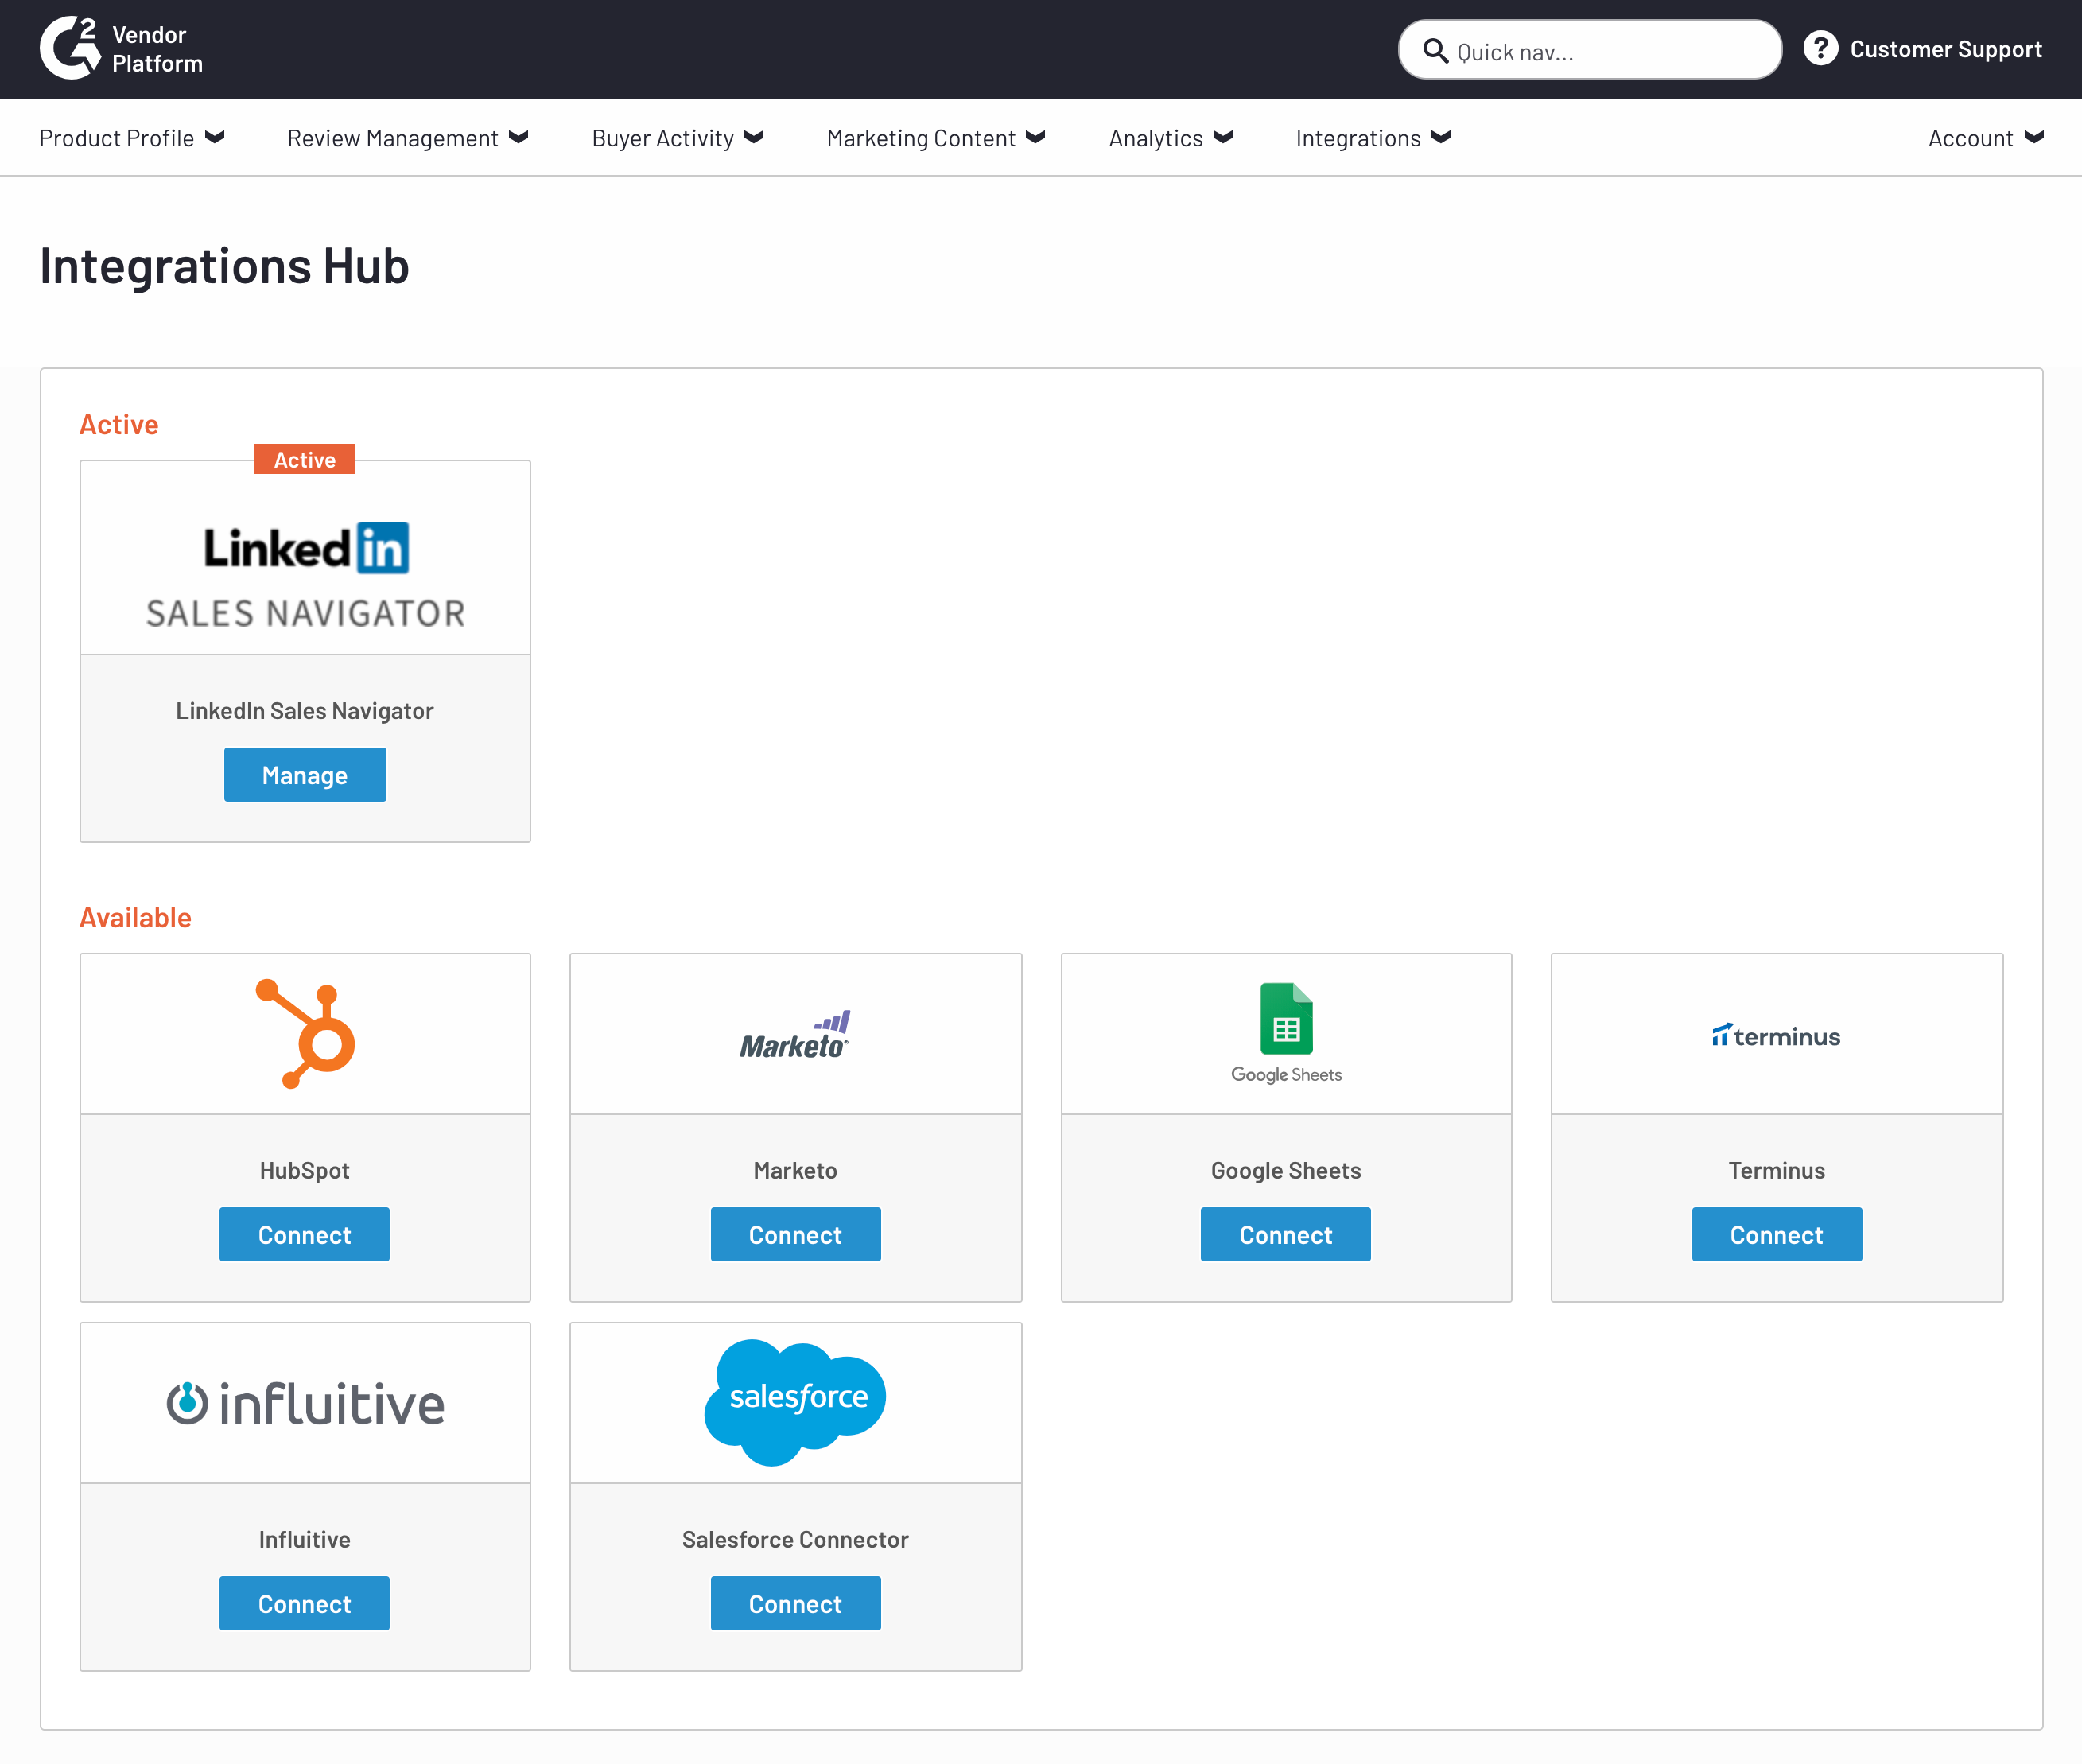Expand the Analytics chevron

point(1223,137)
